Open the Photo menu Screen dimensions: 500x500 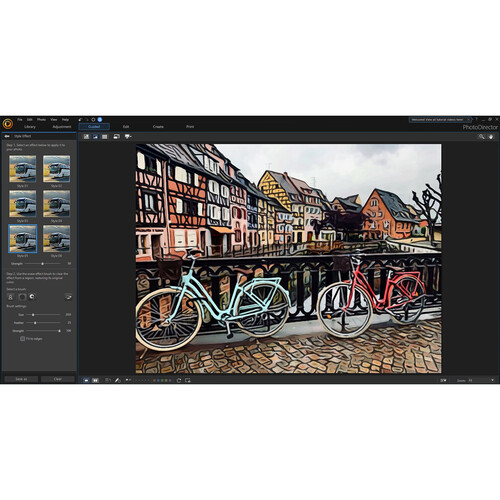41,119
